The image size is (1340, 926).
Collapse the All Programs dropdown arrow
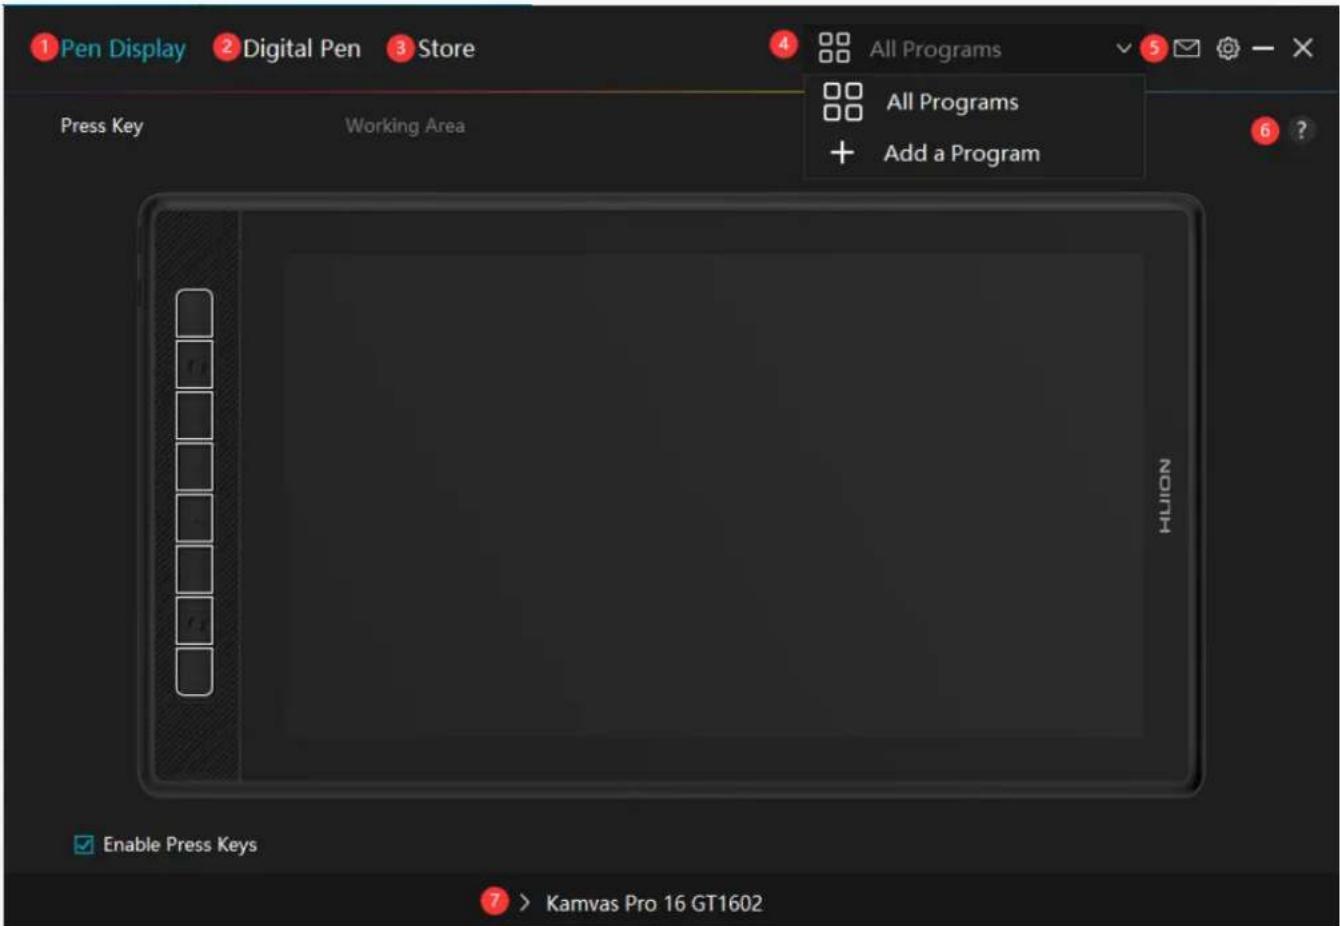click(1123, 48)
